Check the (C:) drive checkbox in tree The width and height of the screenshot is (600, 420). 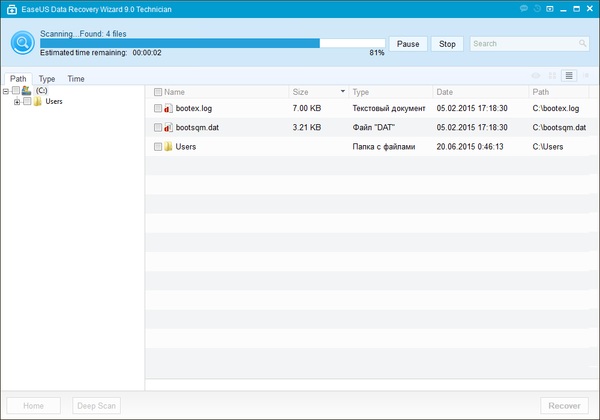pyautogui.click(x=16, y=90)
